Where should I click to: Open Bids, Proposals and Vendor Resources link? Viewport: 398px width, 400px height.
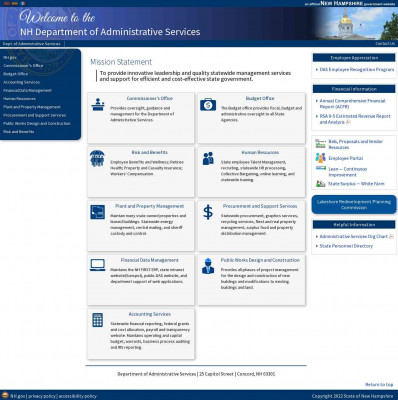356,144
